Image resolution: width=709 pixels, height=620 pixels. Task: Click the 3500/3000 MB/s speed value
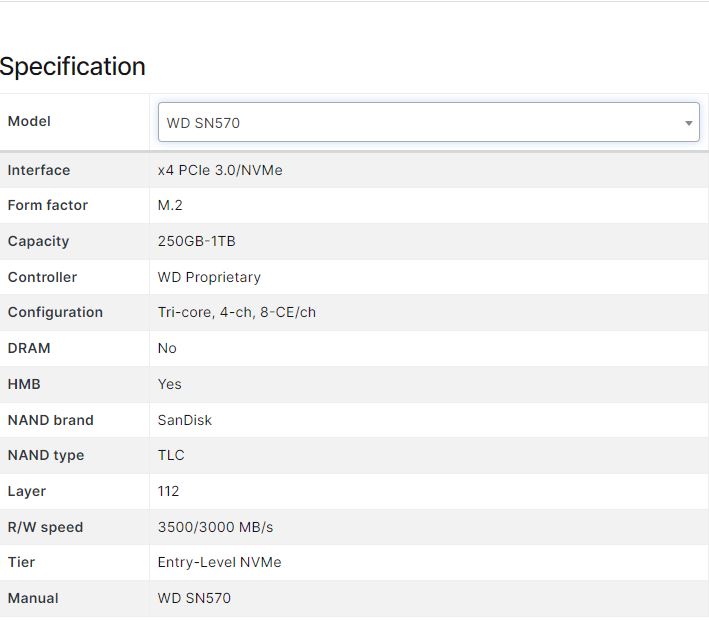(x=215, y=527)
